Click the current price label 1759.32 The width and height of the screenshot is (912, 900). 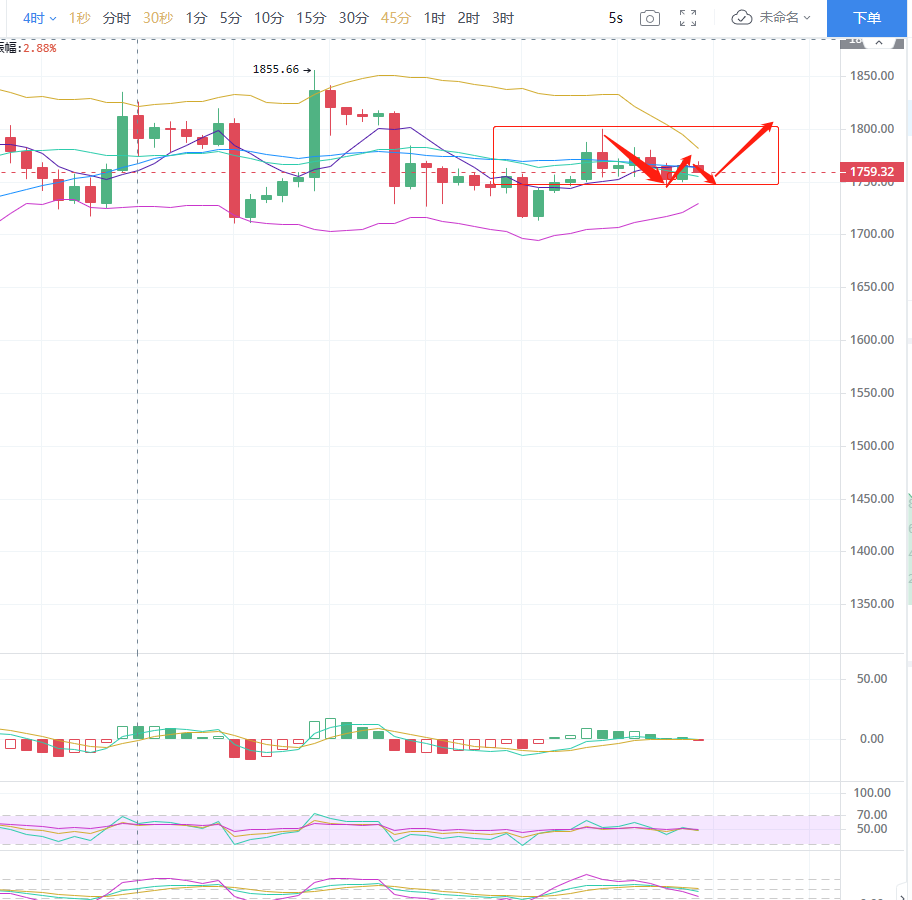(872, 172)
